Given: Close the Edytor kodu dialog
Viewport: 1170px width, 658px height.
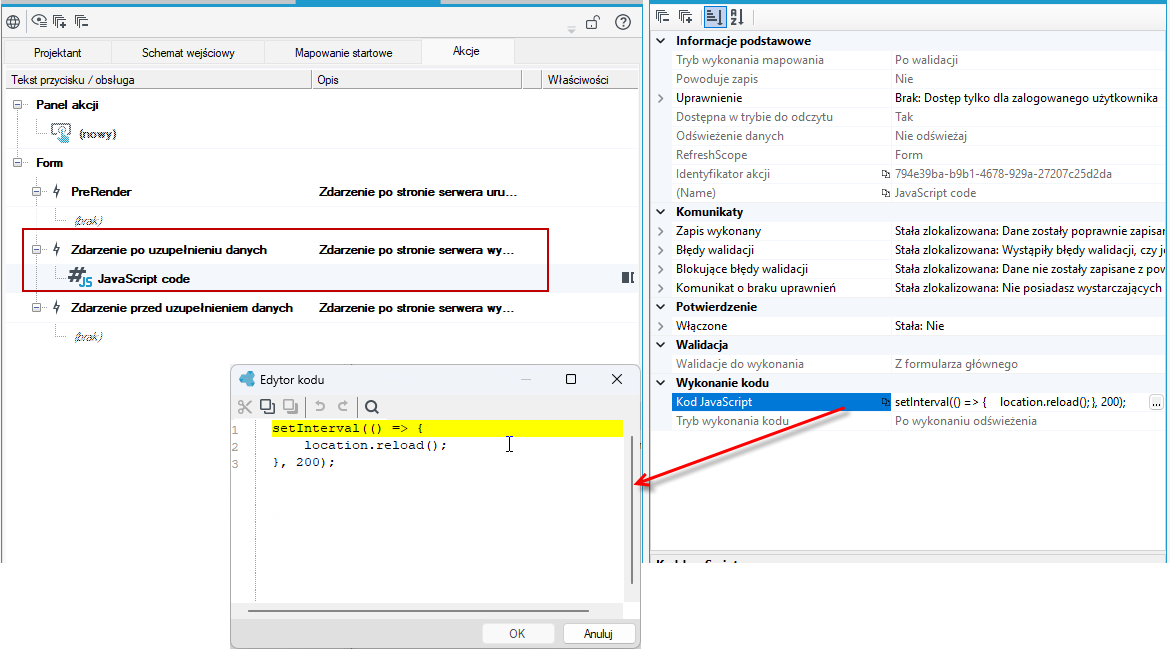Looking at the screenshot, I should point(617,379).
